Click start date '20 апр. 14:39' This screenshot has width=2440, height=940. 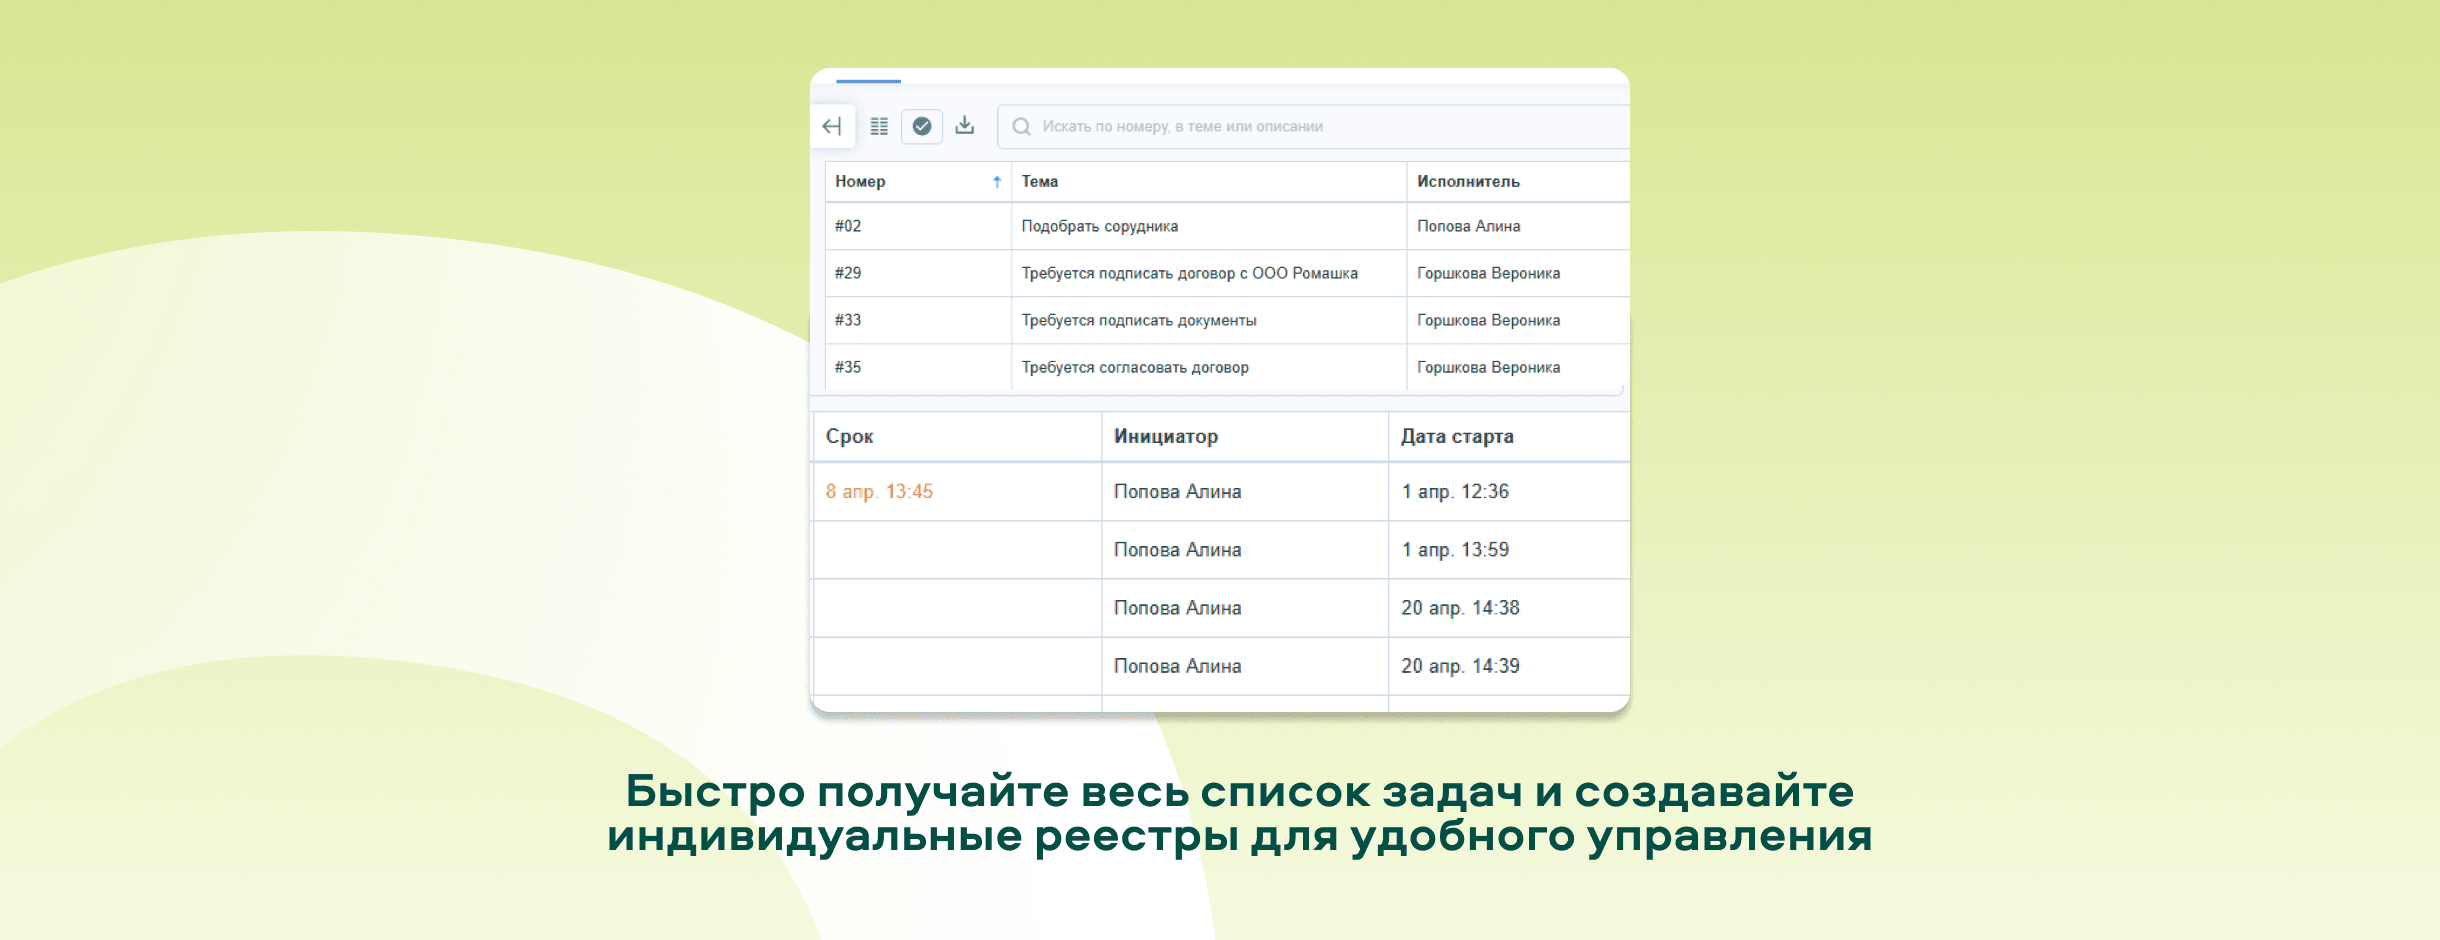pos(1460,666)
